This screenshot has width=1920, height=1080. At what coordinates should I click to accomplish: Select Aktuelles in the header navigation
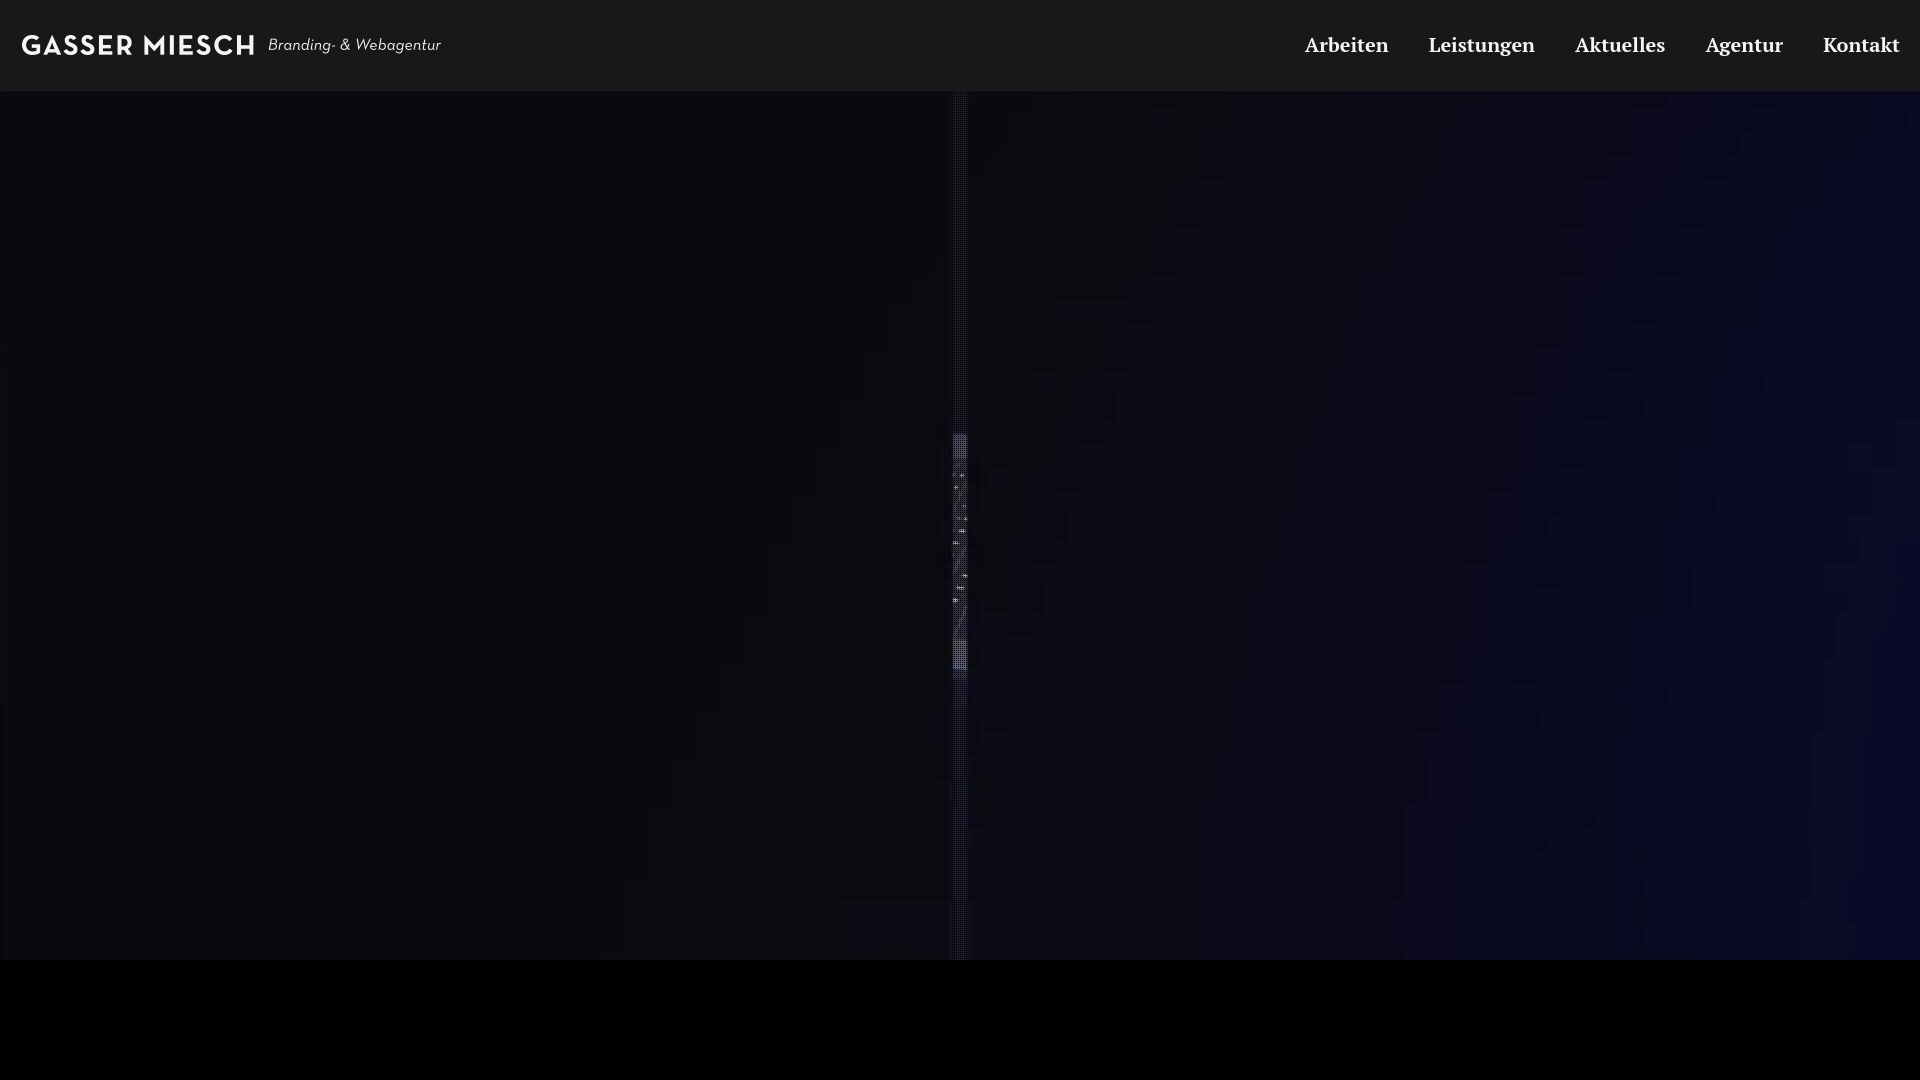[1620, 45]
